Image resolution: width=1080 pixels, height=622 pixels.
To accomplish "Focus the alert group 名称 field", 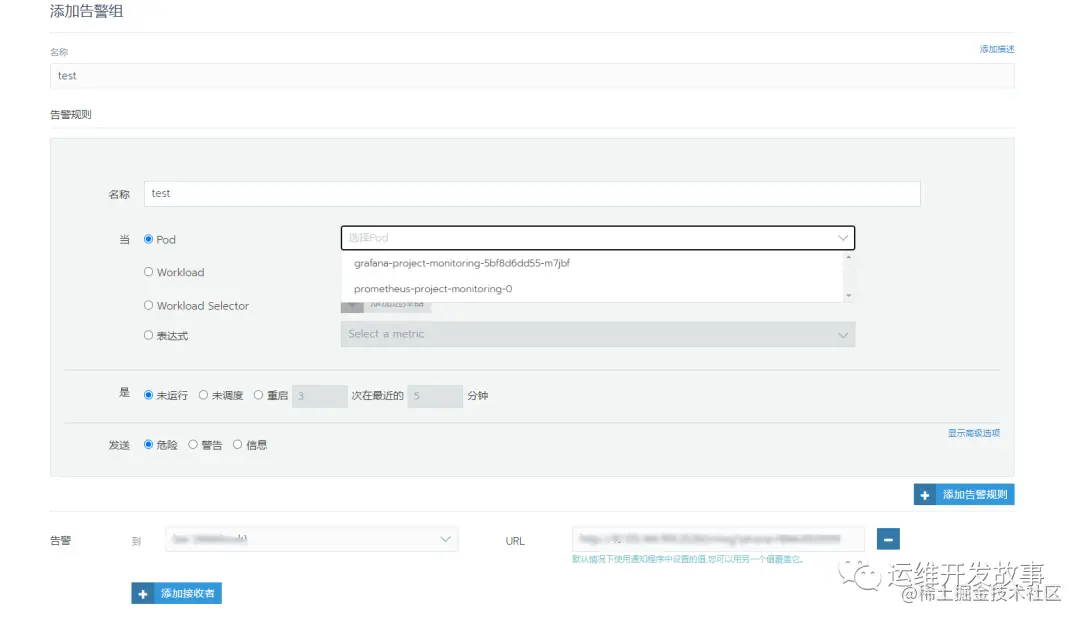I will click(532, 76).
